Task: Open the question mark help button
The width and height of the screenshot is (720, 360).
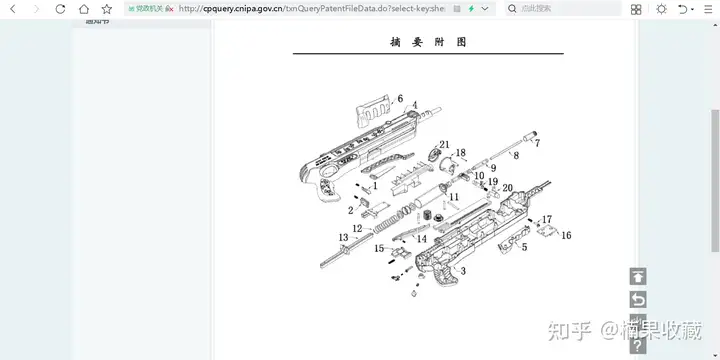Action: click(x=638, y=346)
